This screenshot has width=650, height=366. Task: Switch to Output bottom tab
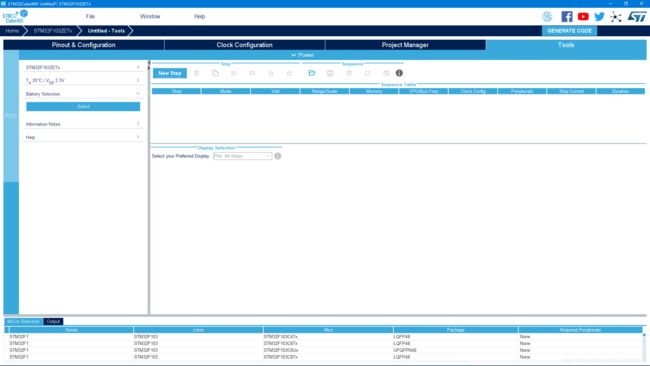(53, 322)
